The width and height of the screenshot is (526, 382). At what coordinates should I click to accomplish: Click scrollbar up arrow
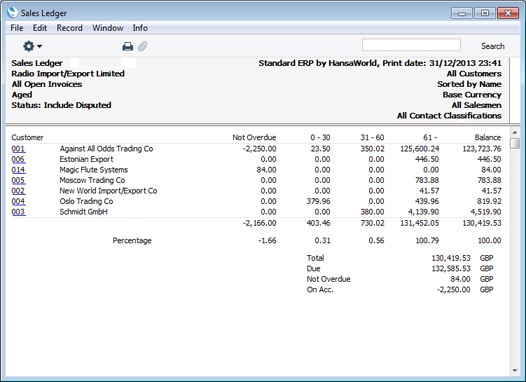(515, 132)
